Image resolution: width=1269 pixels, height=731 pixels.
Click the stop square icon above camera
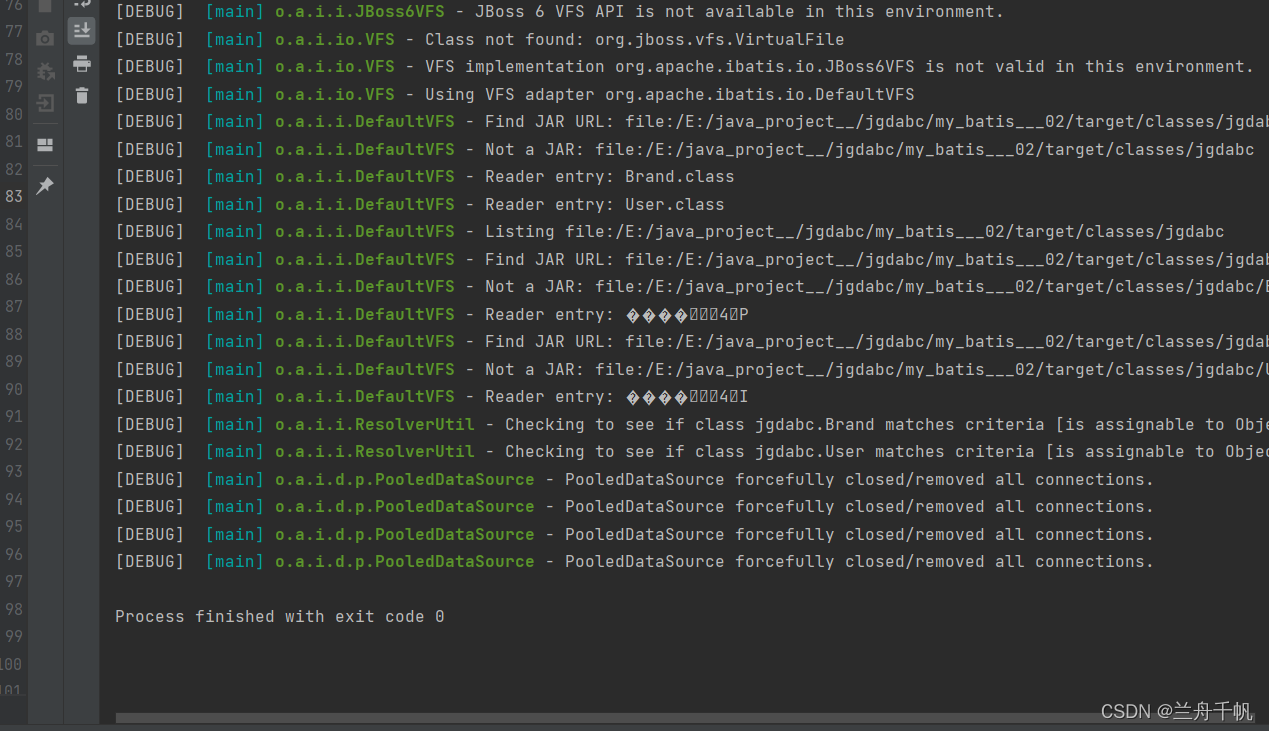45,6
